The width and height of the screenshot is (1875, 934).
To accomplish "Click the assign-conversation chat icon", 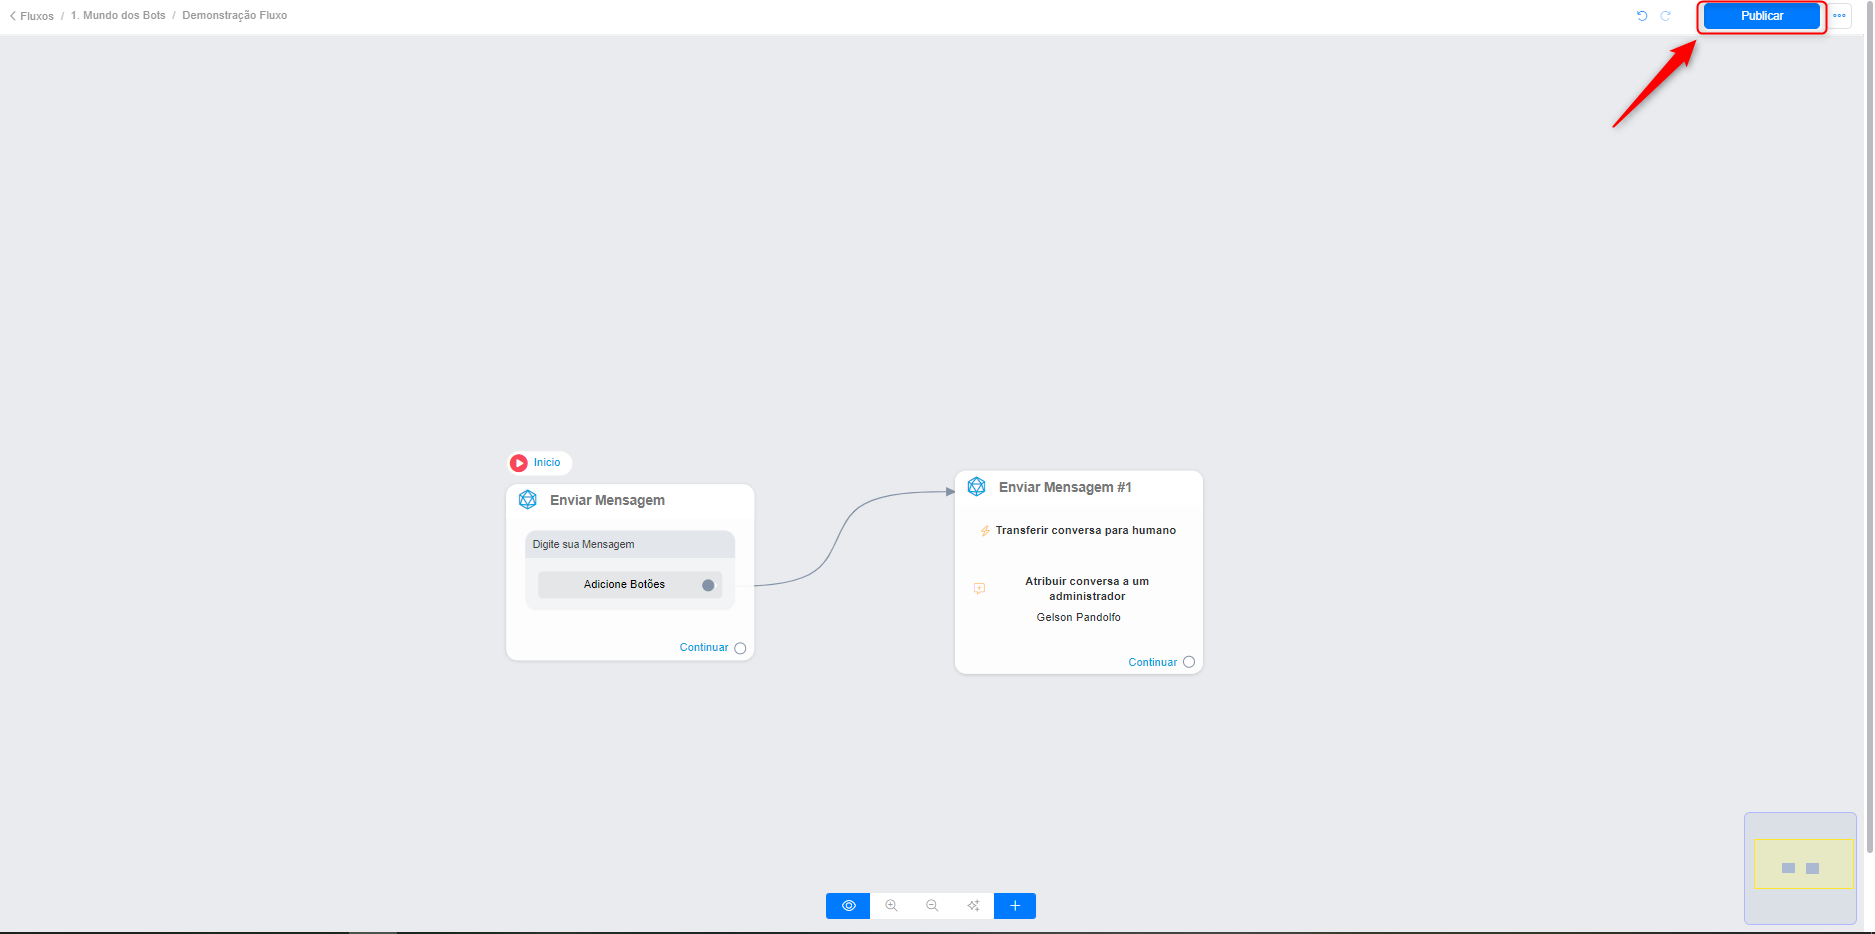I will coord(979,589).
